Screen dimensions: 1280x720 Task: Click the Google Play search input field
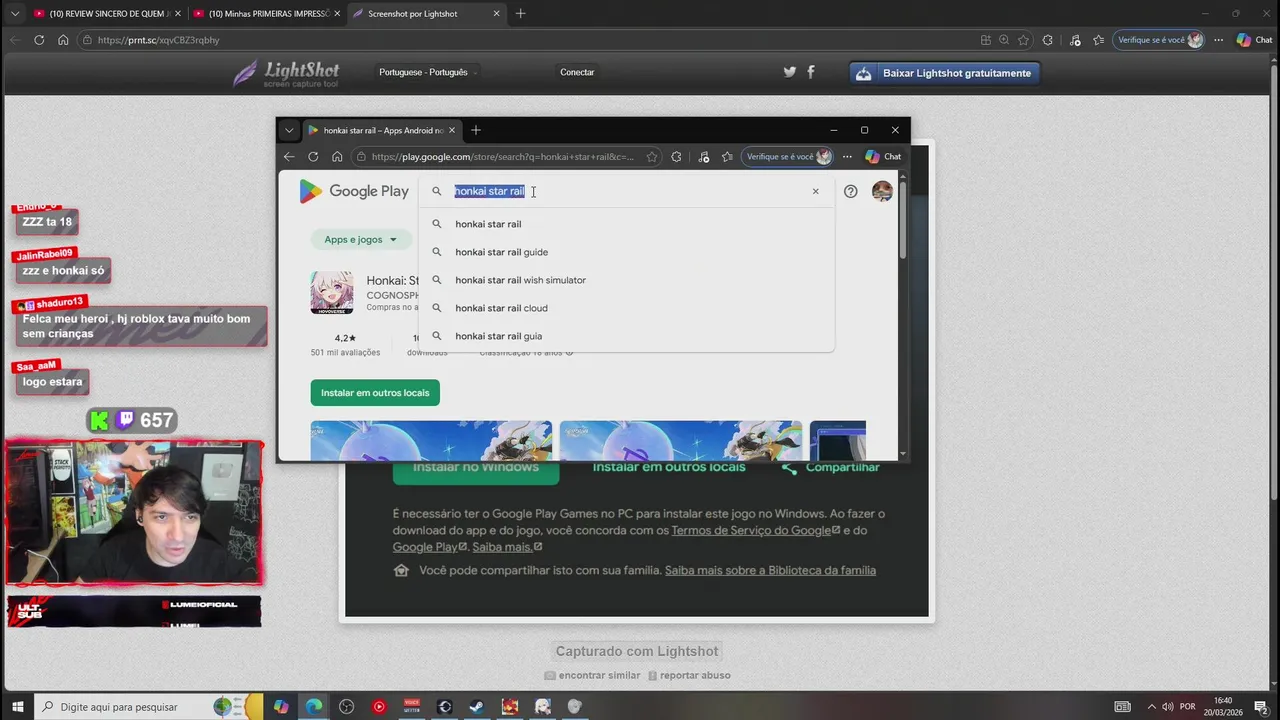click(626, 191)
